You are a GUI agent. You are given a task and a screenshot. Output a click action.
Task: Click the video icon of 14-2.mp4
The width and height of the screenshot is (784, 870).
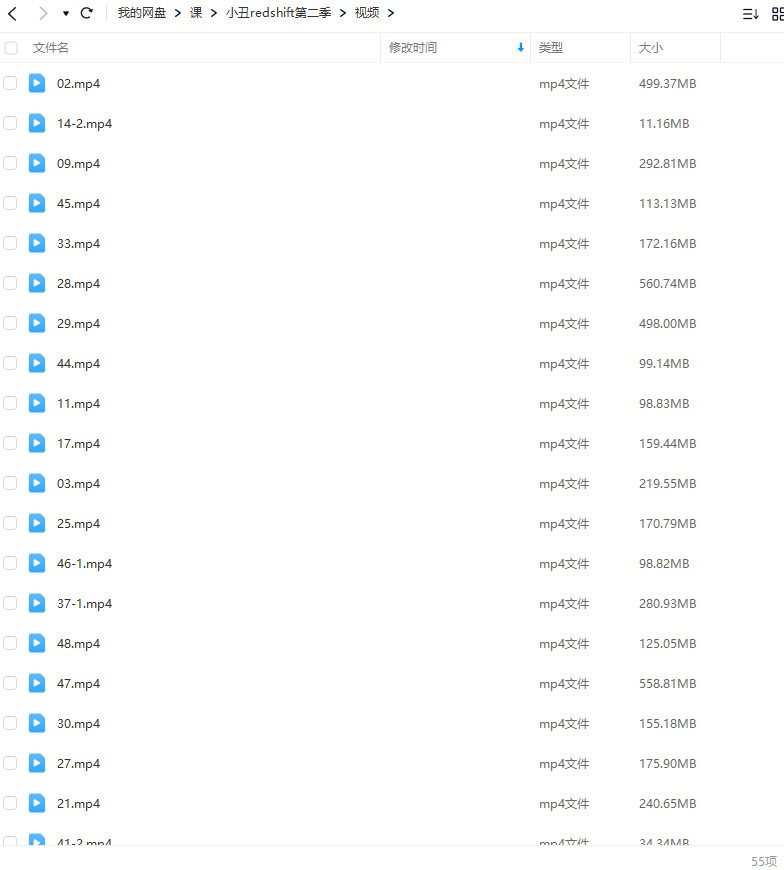(x=37, y=123)
